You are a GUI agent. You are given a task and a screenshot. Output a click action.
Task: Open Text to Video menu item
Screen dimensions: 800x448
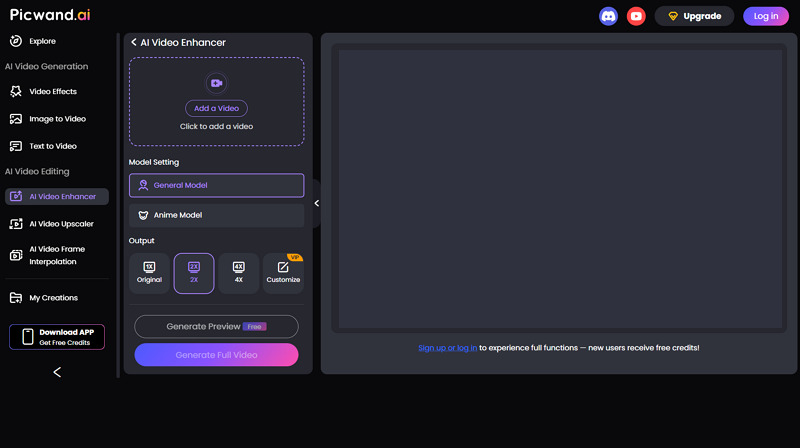coord(52,146)
